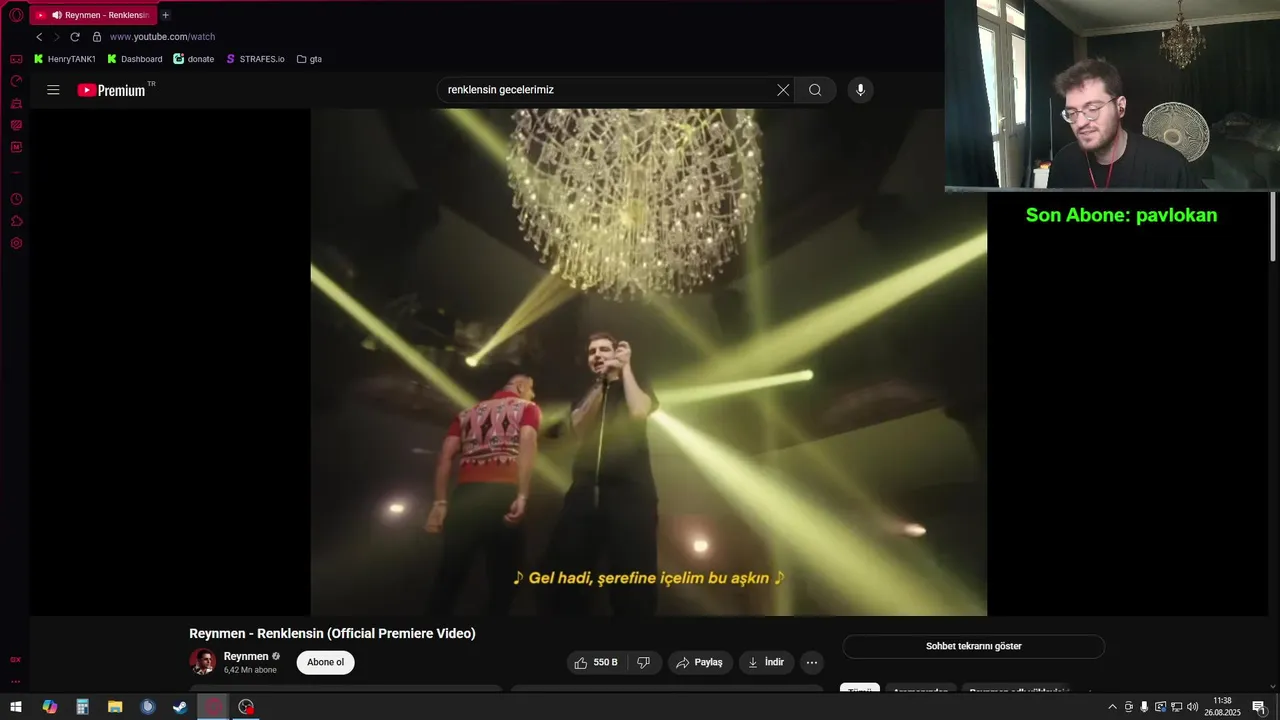The height and width of the screenshot is (720, 1280).
Task: Open Calculator from the taskbar
Action: click(x=82, y=707)
